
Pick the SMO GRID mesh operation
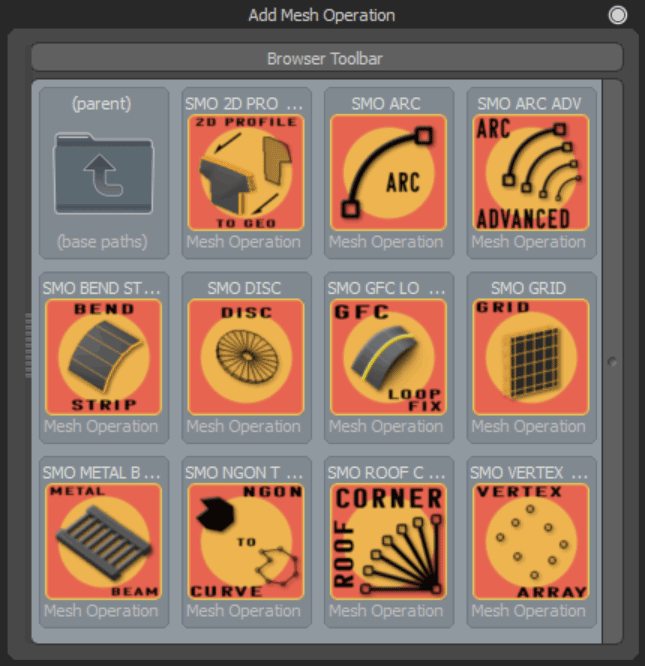point(531,357)
